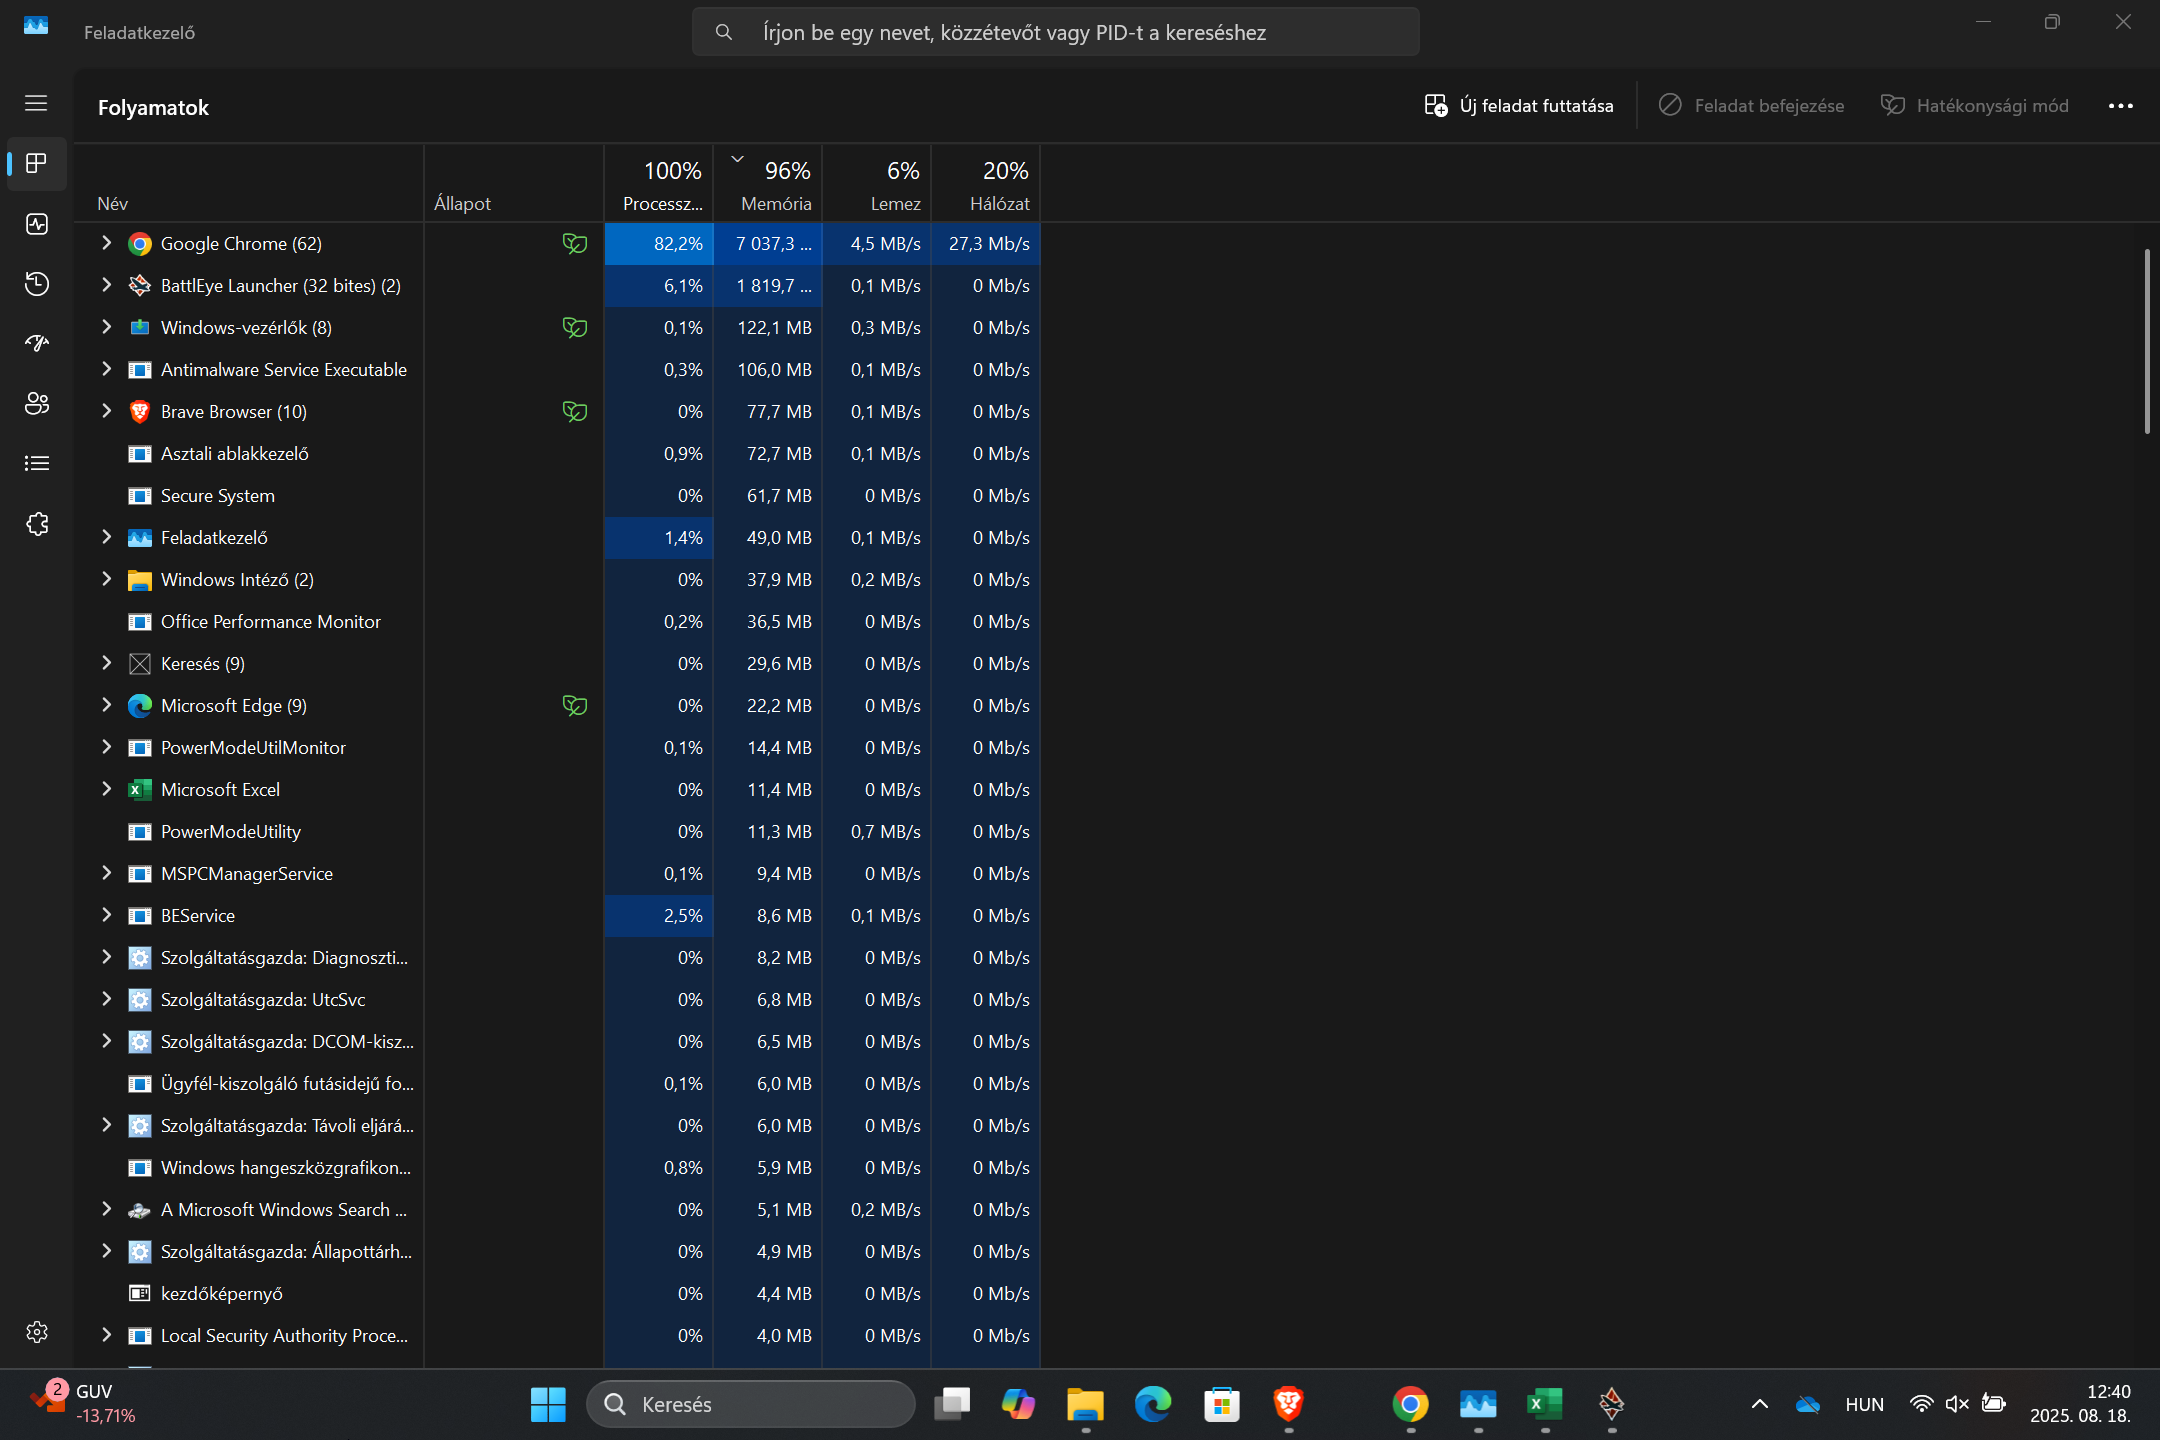The width and height of the screenshot is (2160, 1440).
Task: Open the three-dots more options menu
Action: (x=2120, y=106)
